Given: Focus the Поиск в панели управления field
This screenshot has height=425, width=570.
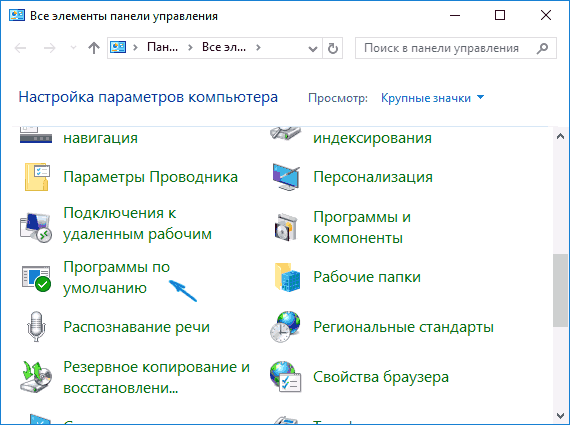Looking at the screenshot, I should 455,48.
